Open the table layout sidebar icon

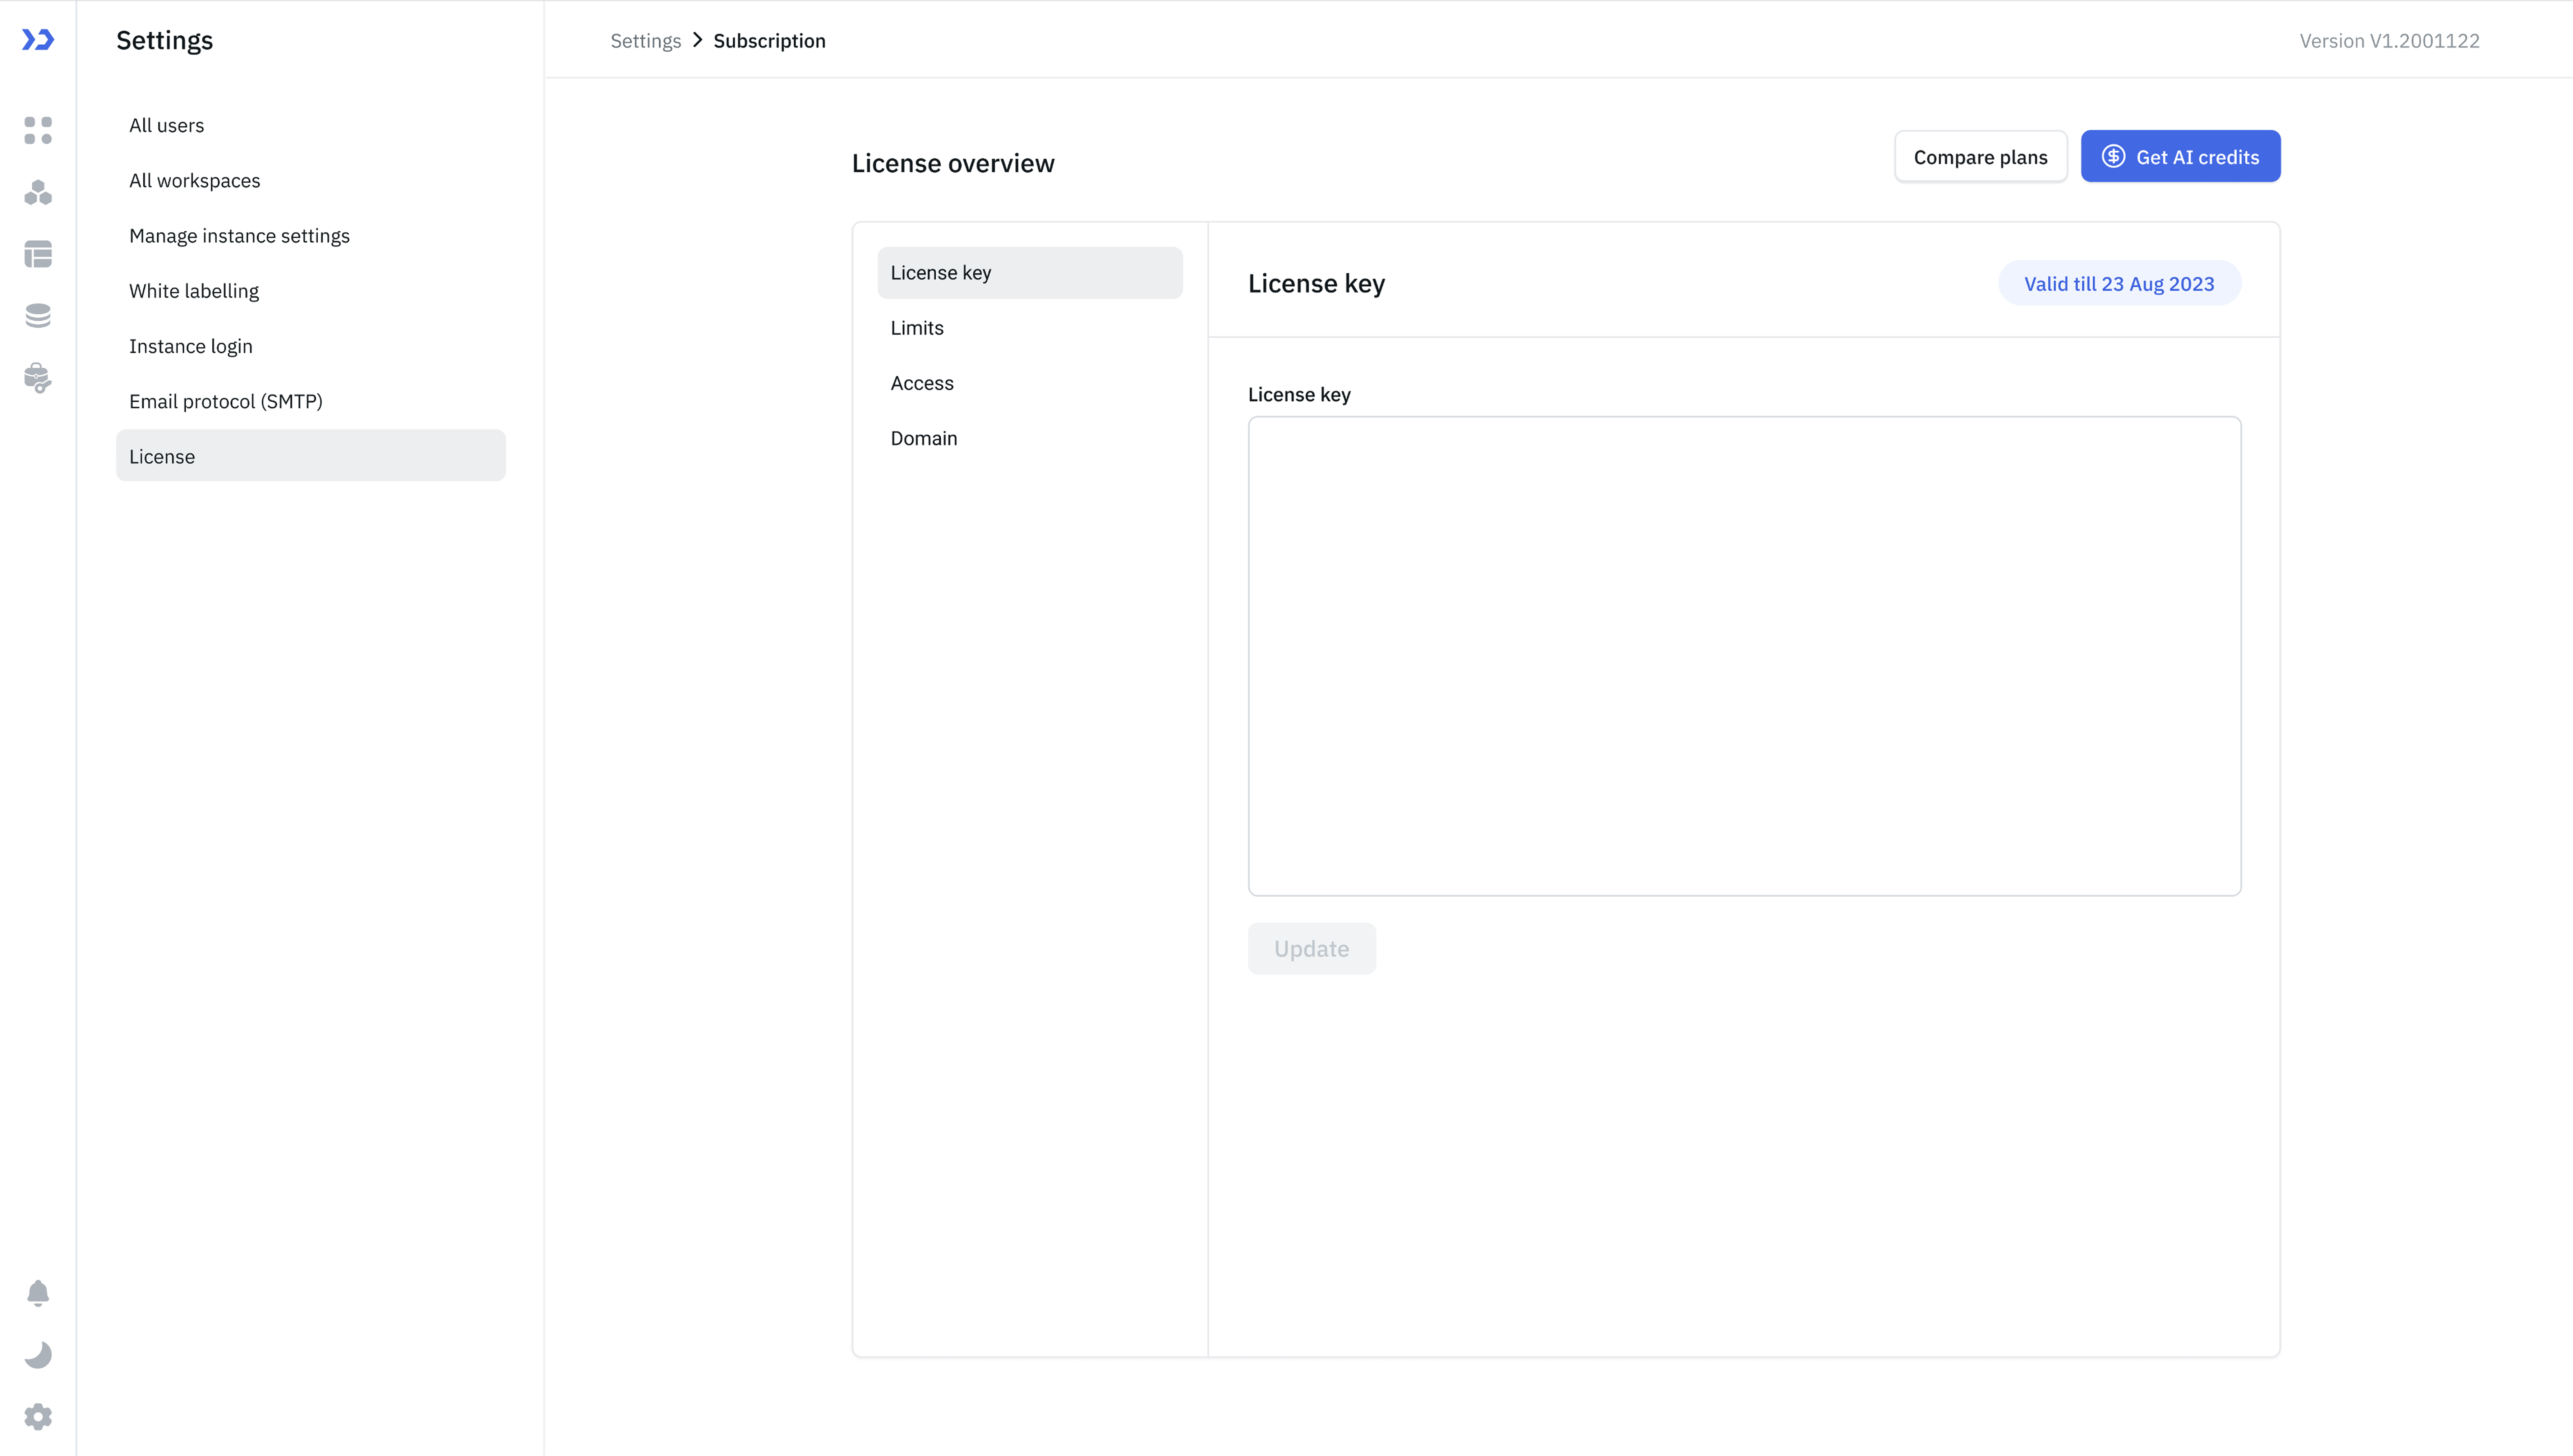click(x=38, y=254)
